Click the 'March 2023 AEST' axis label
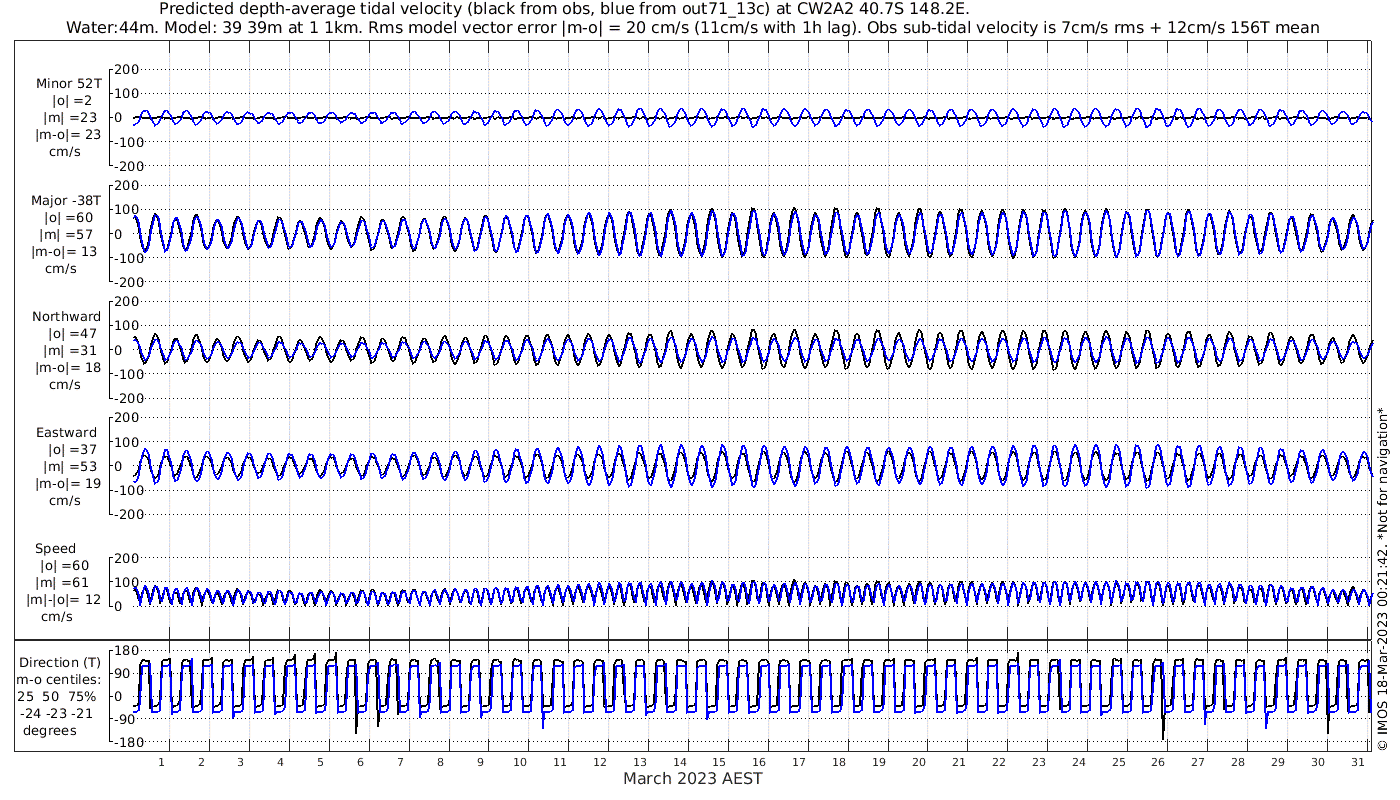Viewport: 1400px width, 800px height. (x=692, y=778)
